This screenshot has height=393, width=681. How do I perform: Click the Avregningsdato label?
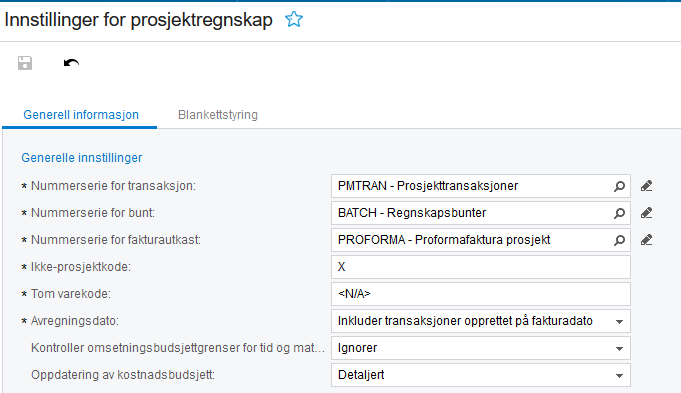point(75,321)
